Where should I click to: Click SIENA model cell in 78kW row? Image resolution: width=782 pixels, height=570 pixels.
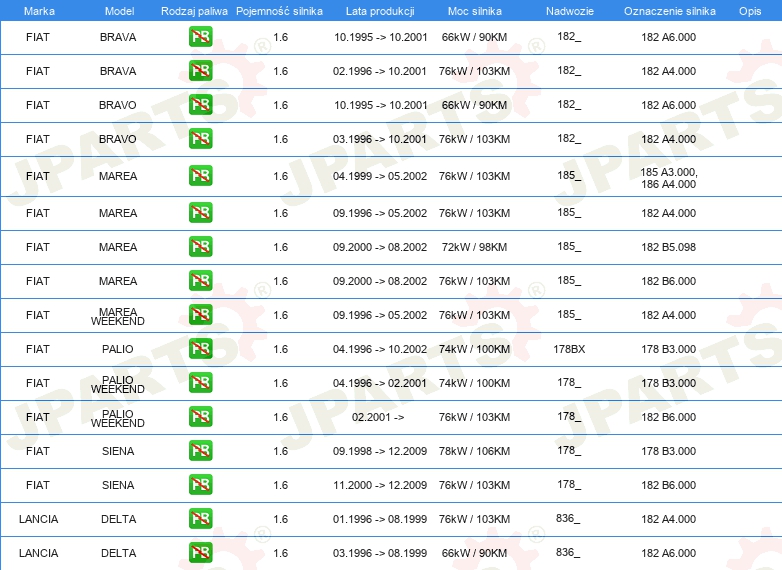[118, 451]
